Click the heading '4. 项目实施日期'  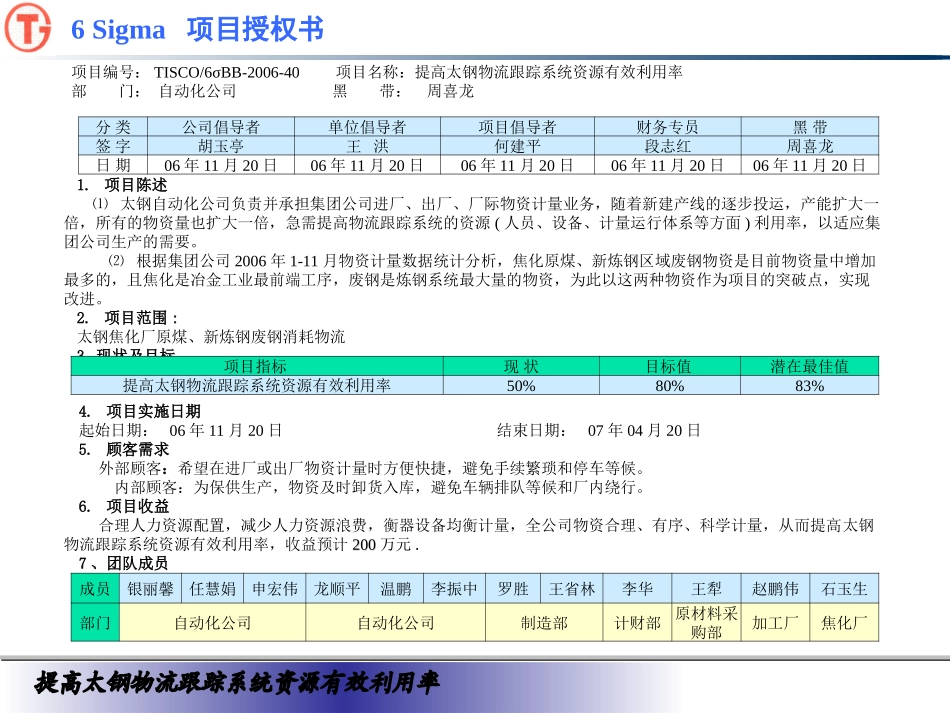coord(139,411)
